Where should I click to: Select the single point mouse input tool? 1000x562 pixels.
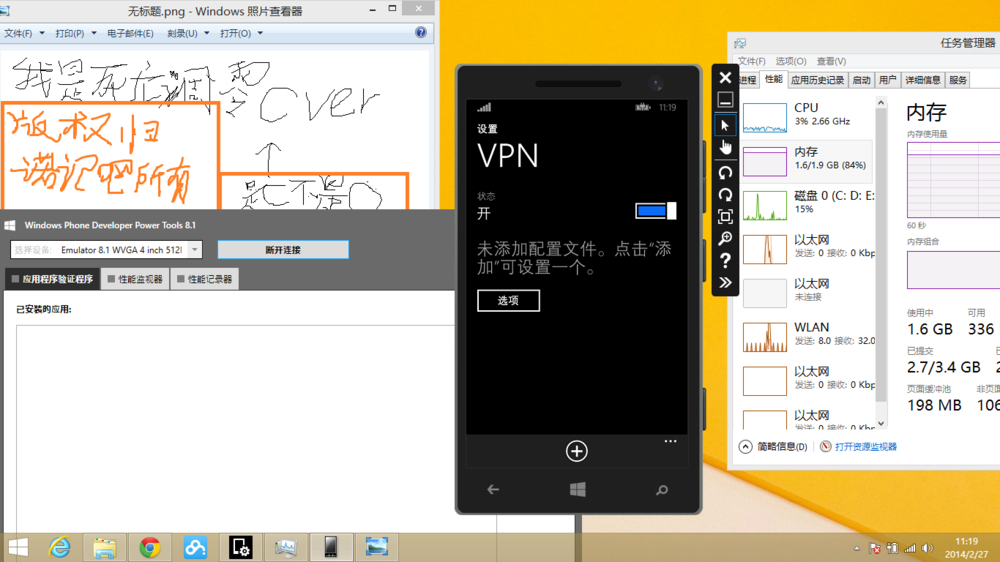coord(725,125)
